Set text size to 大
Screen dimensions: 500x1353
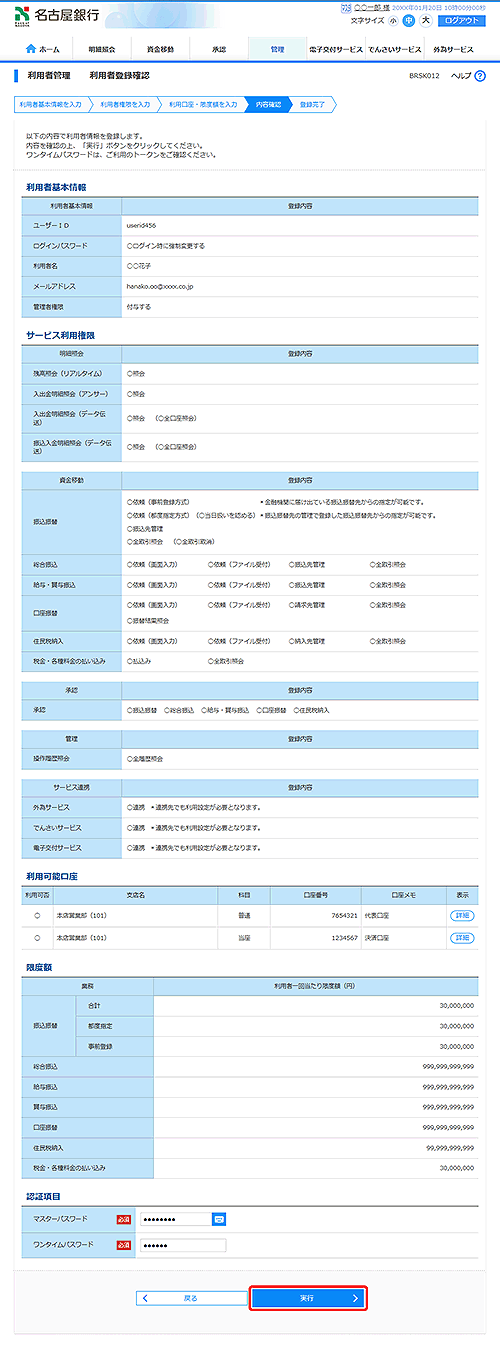point(425,20)
